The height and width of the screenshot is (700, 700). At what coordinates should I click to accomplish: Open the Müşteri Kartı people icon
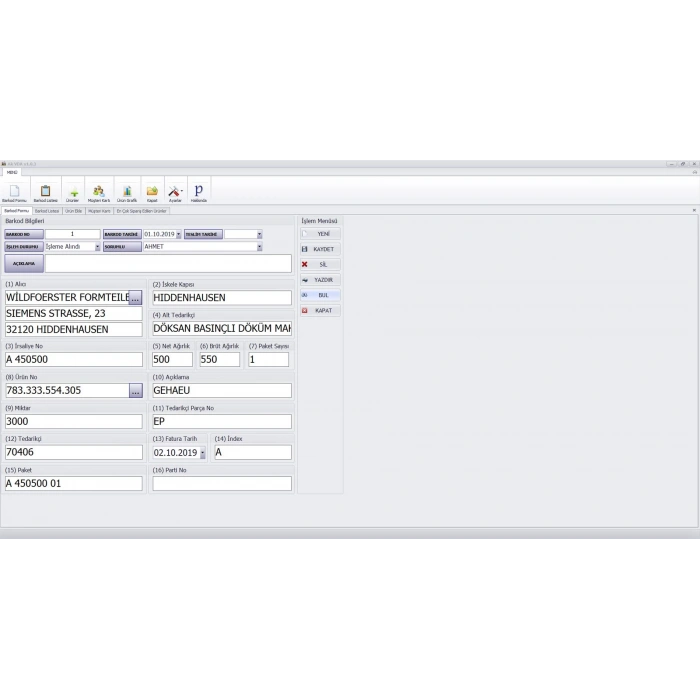point(99,193)
